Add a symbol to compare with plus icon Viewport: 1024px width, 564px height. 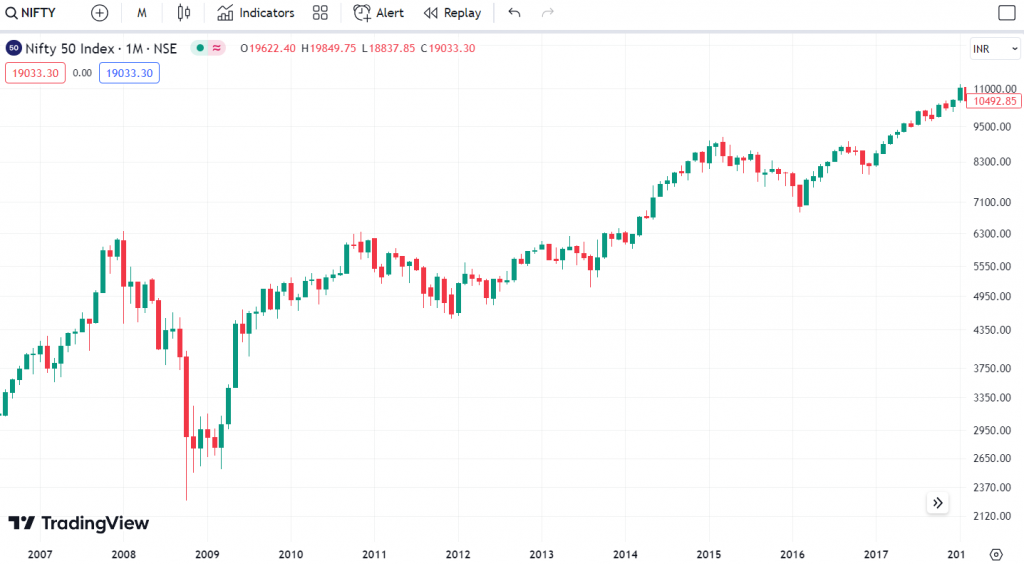(99, 12)
